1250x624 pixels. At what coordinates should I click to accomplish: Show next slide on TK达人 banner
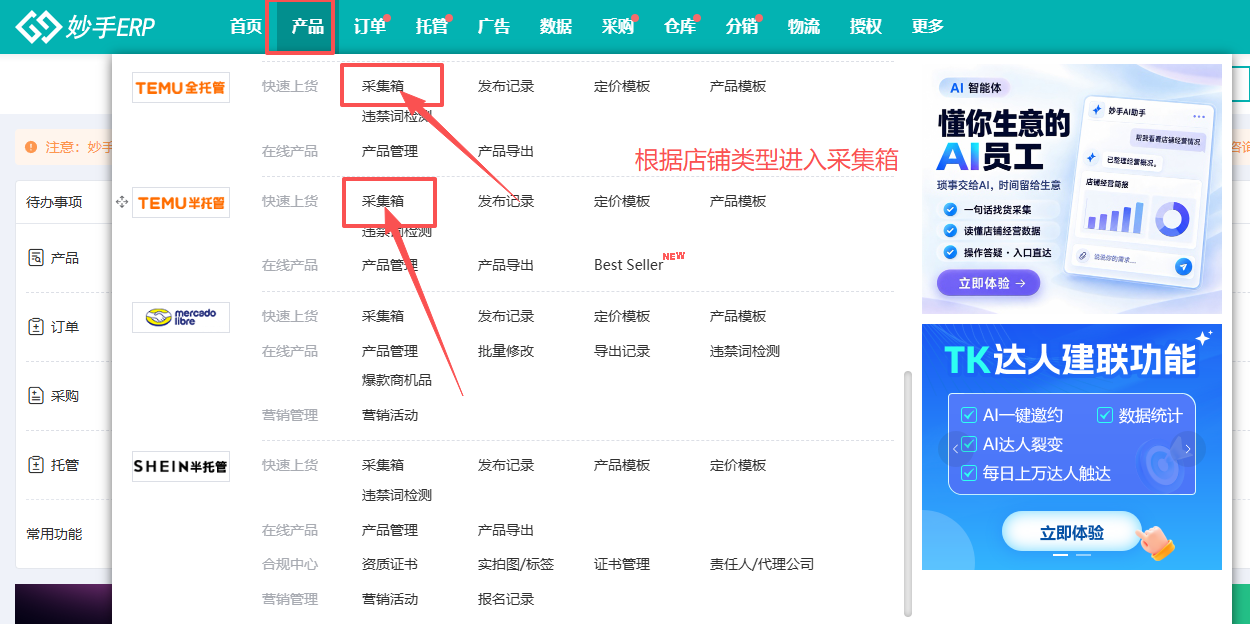tap(1188, 448)
